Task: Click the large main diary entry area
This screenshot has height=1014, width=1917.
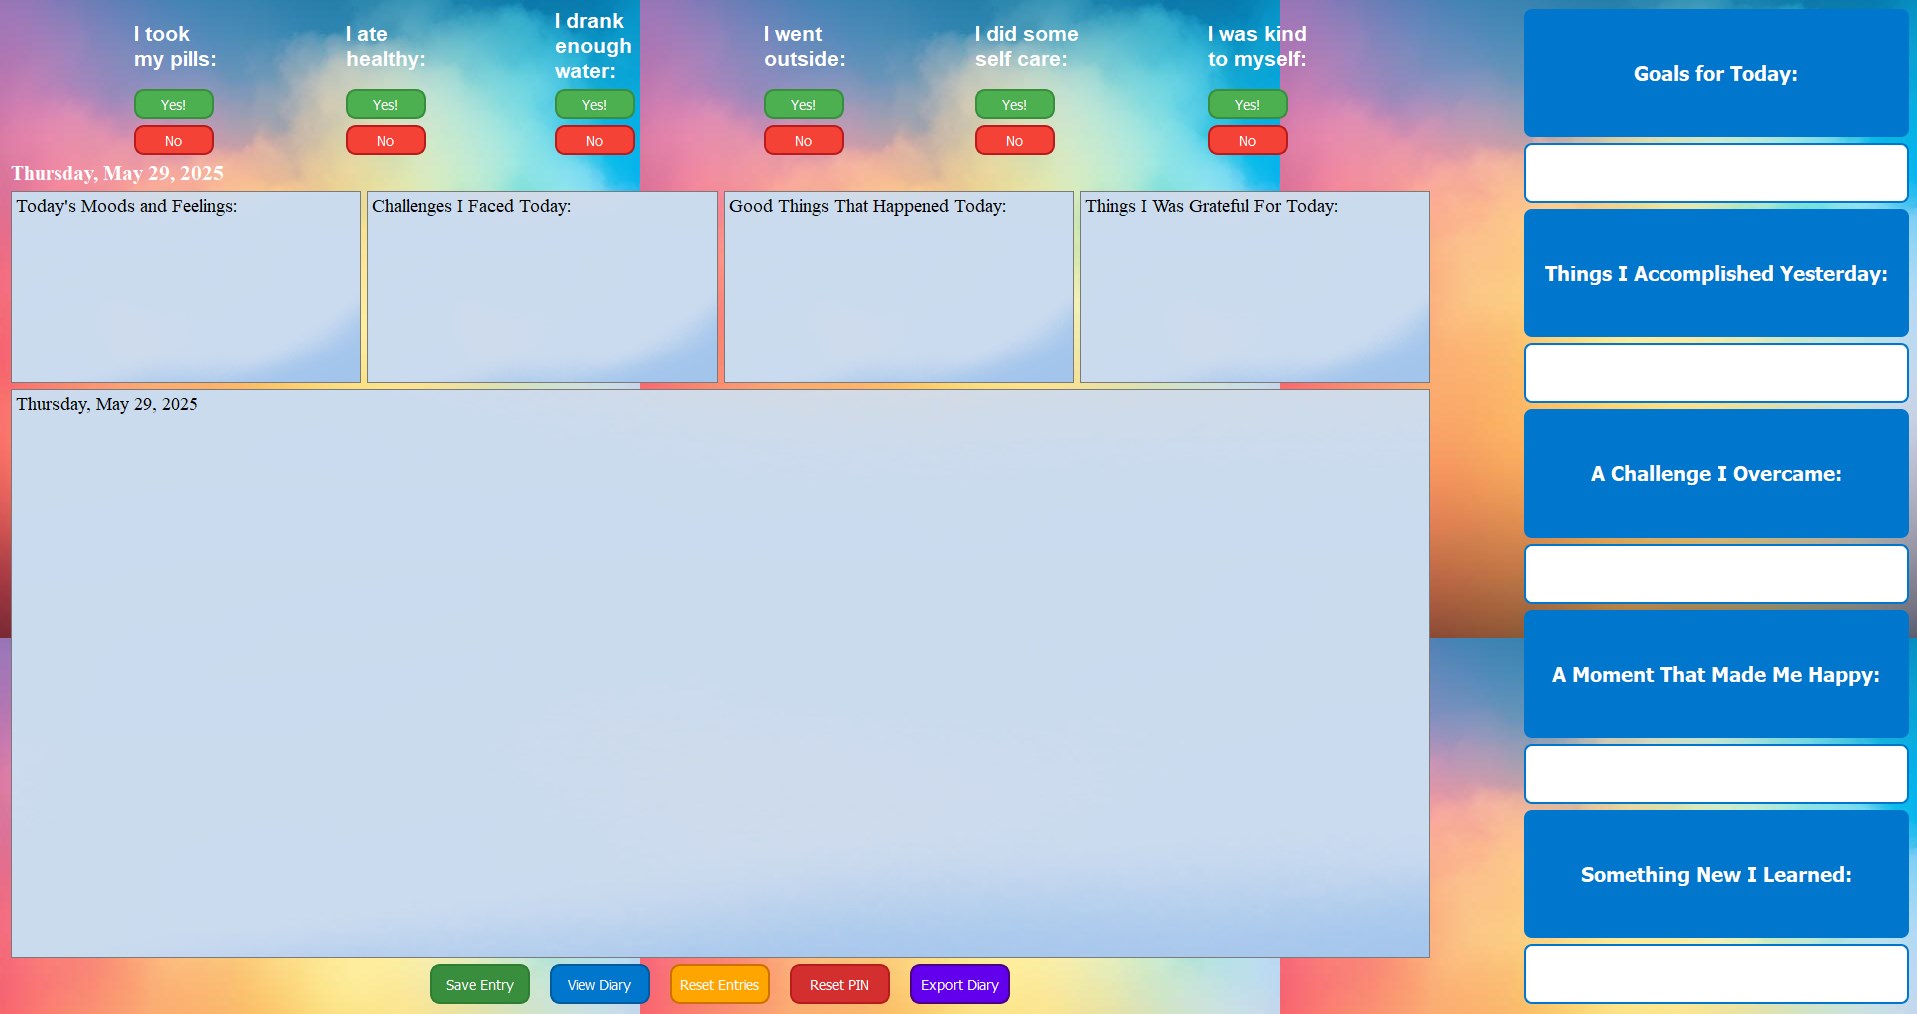Action: pyautogui.click(x=720, y=673)
